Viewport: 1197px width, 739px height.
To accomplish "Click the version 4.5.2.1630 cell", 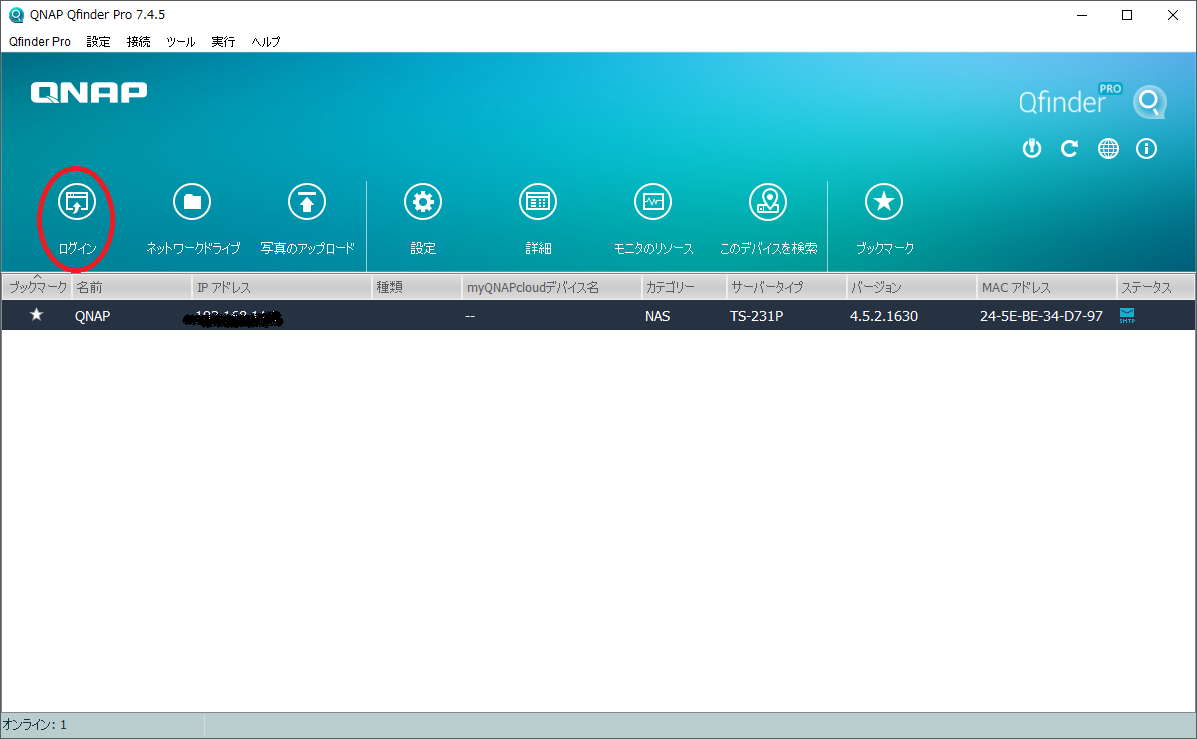I will coord(884,316).
